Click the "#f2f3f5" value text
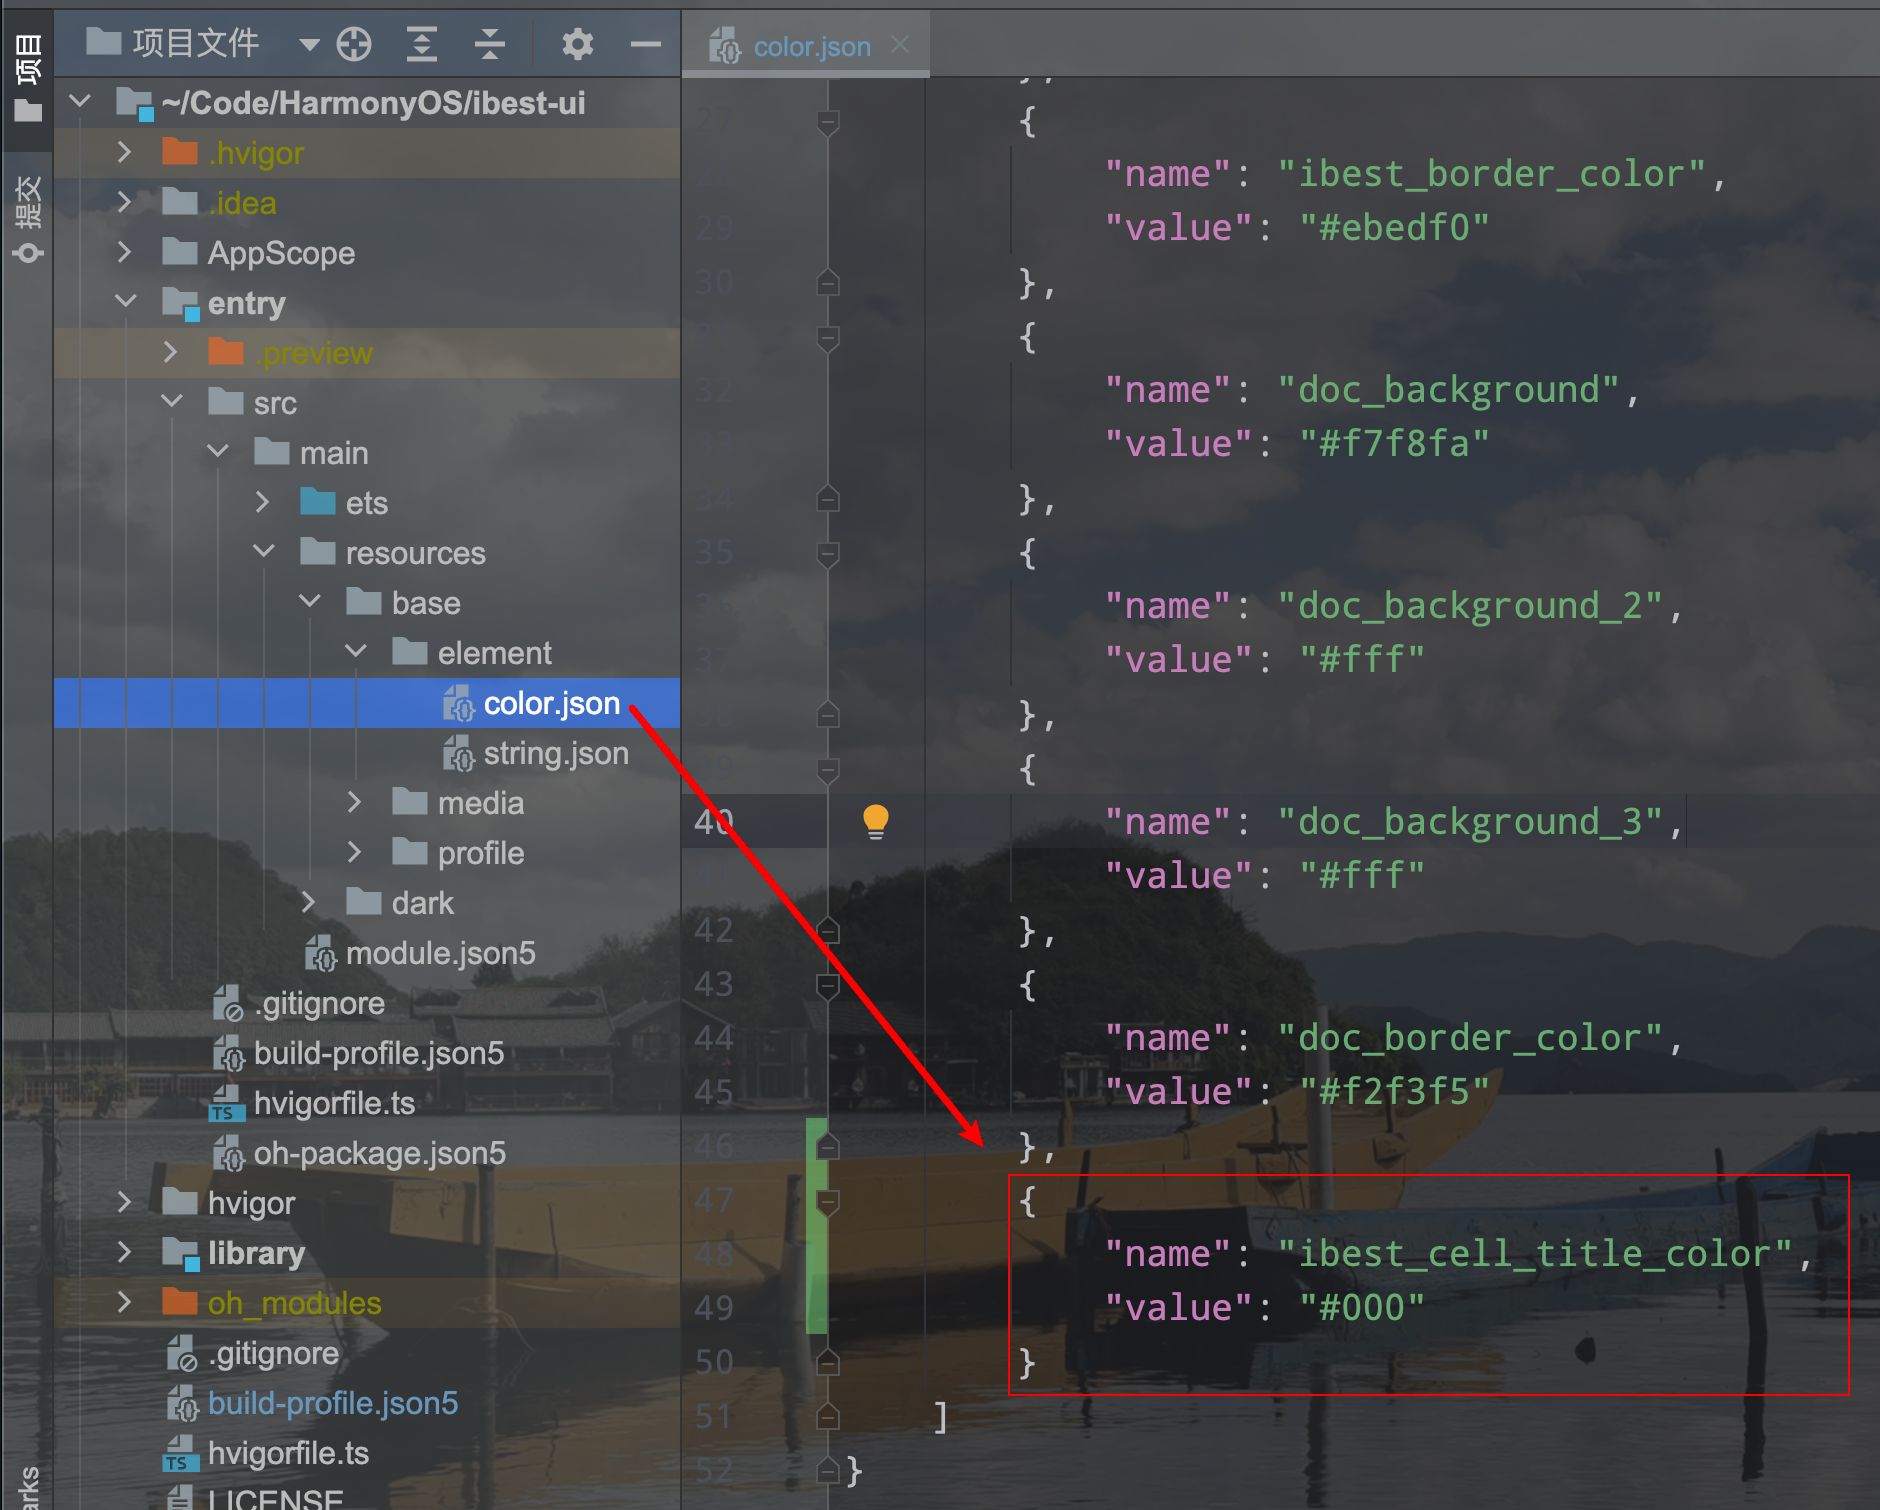 [x=1394, y=1092]
